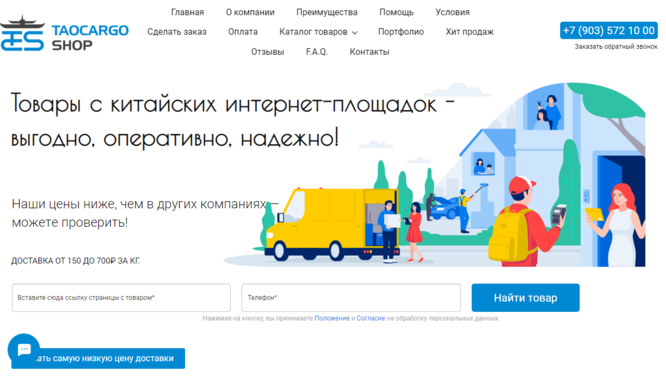666x378 pixels.
Task: Open Отзывы page
Action: tap(268, 52)
